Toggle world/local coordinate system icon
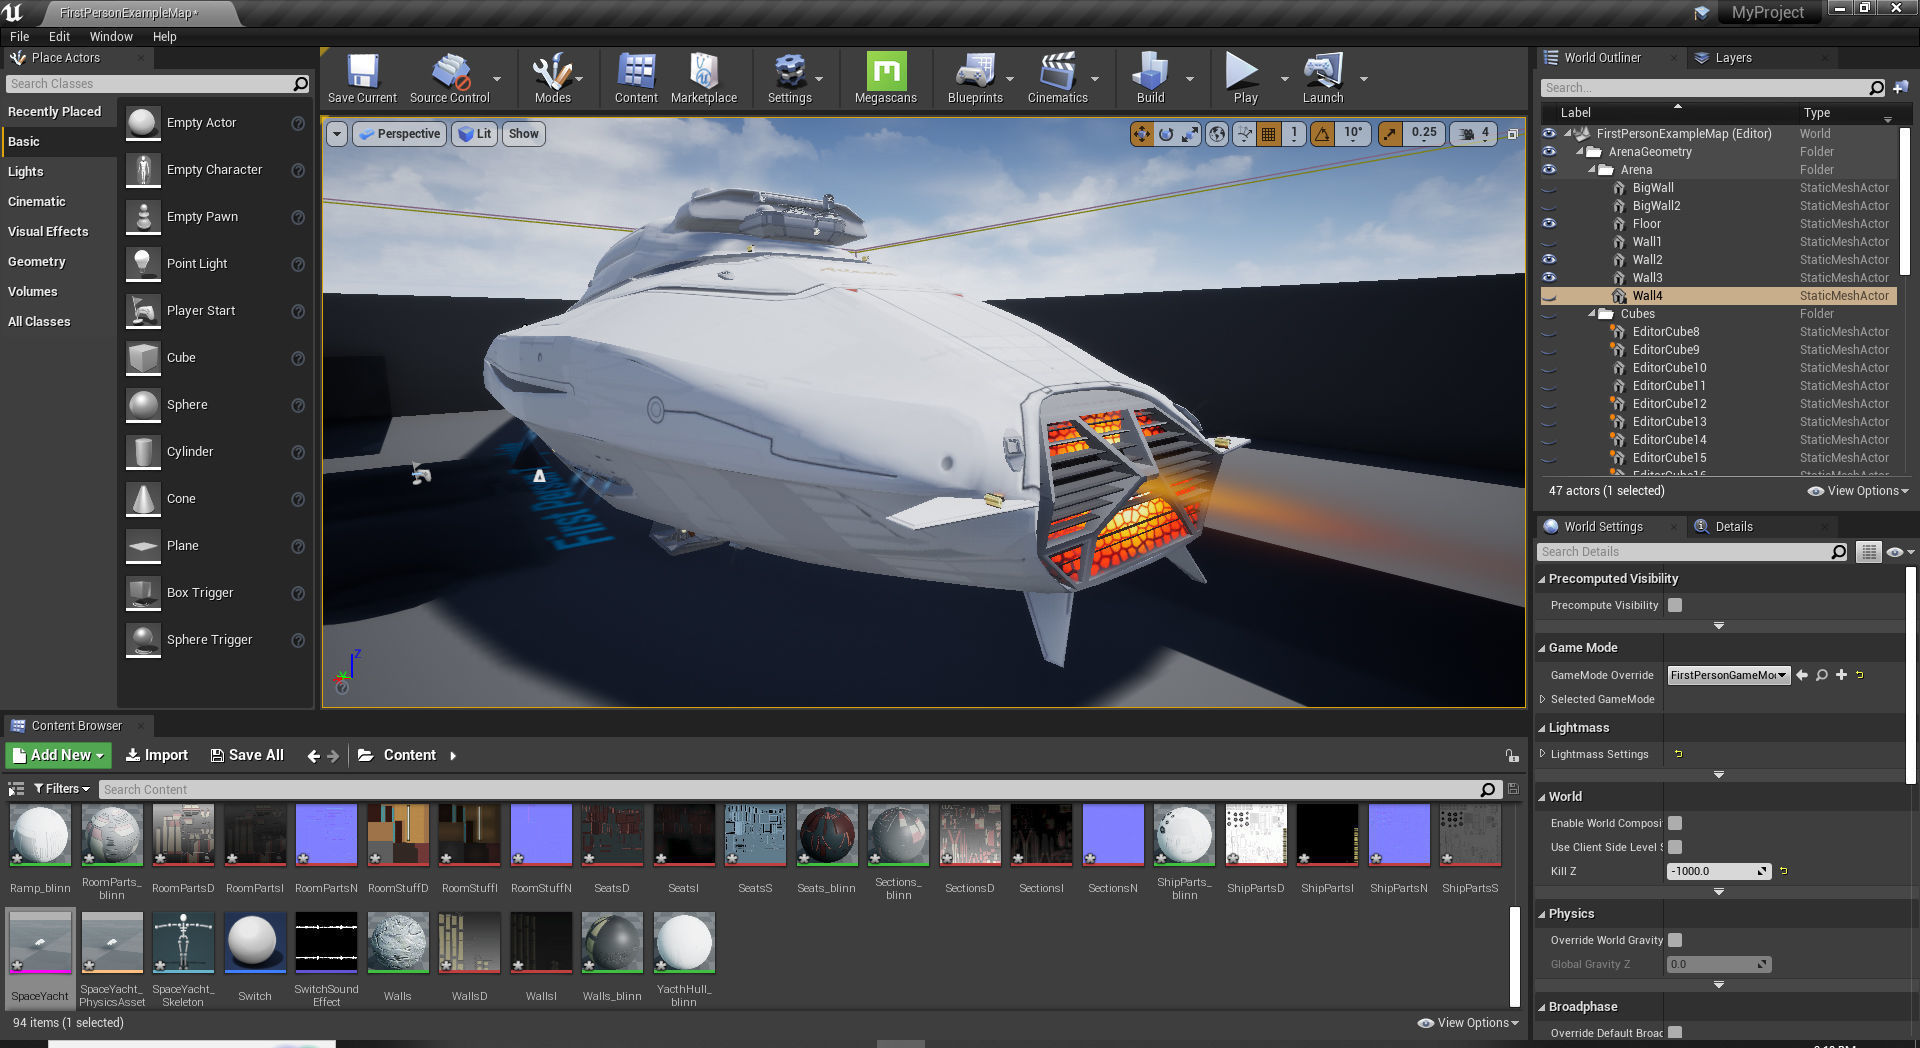Viewport: 1920px width, 1048px height. click(1217, 133)
